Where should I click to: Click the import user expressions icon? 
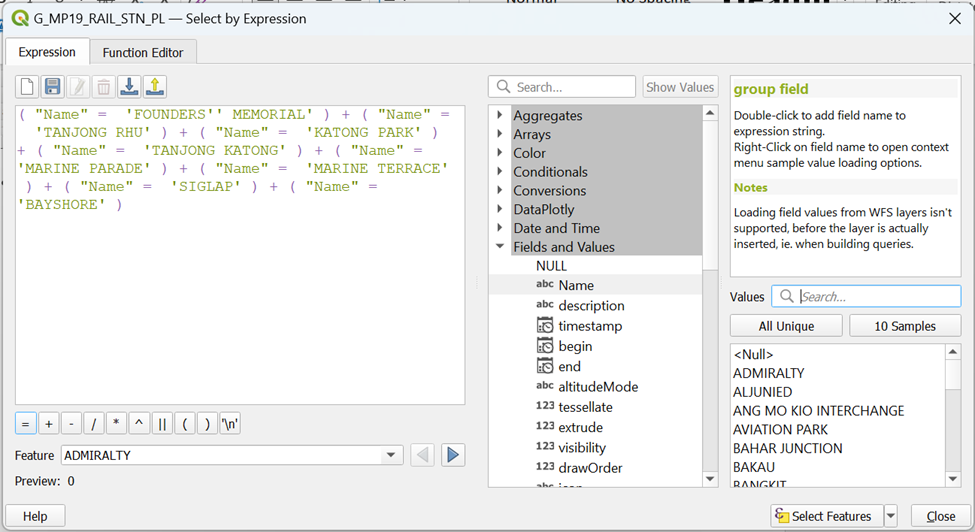tap(129, 87)
